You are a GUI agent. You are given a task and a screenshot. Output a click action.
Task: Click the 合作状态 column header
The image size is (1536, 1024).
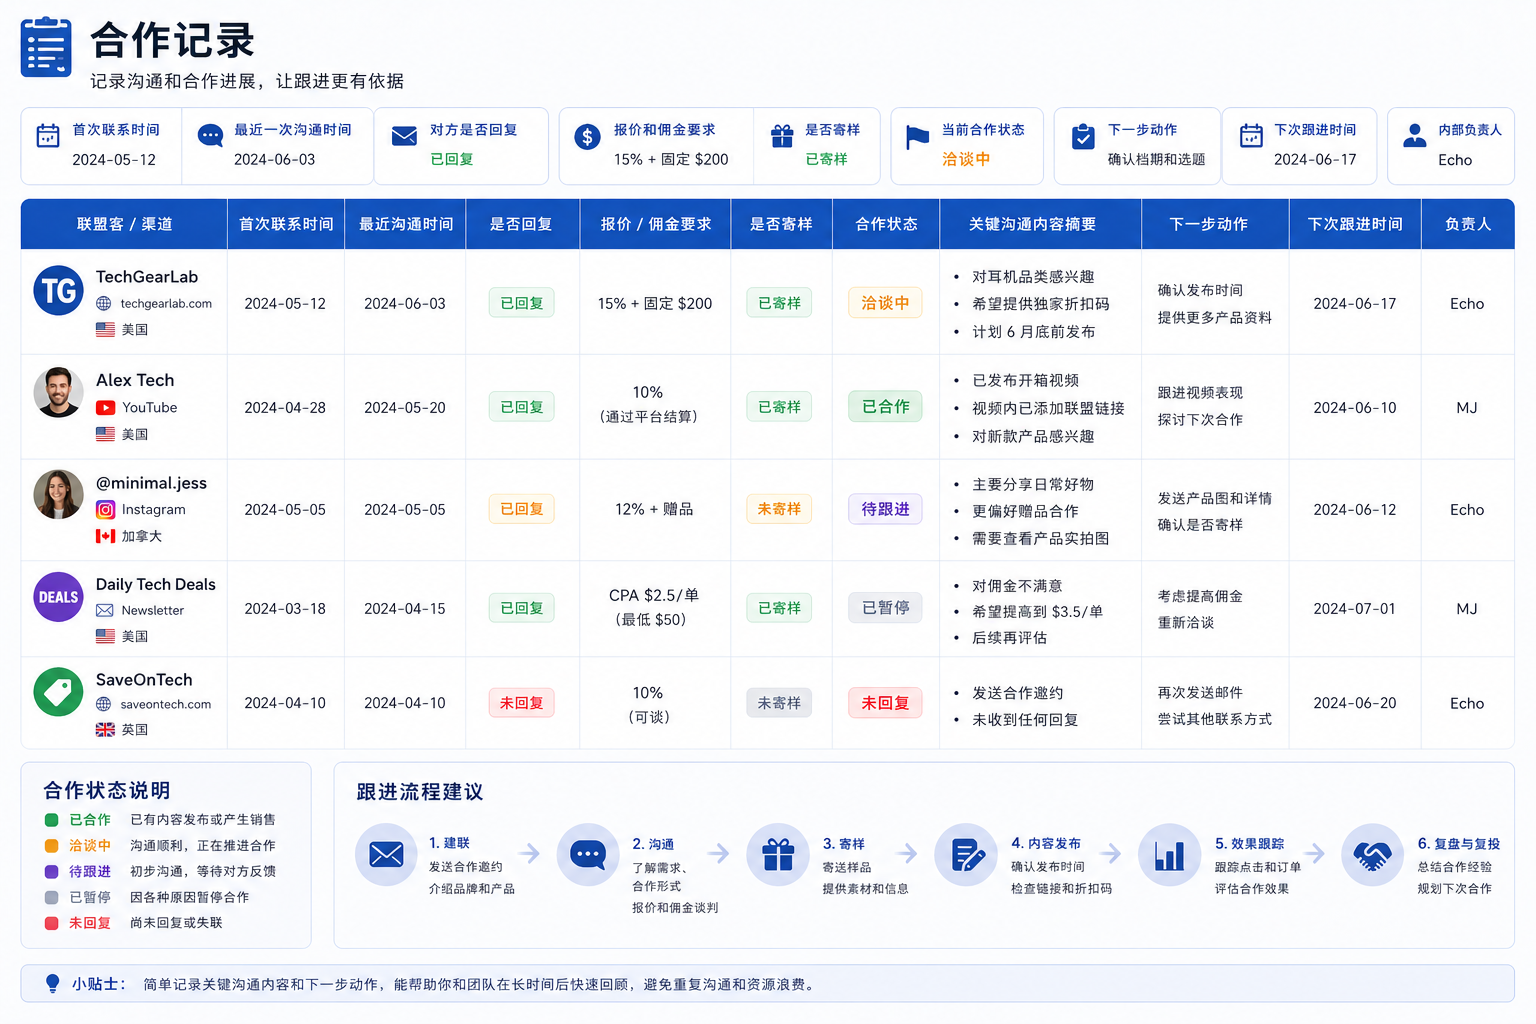click(886, 224)
